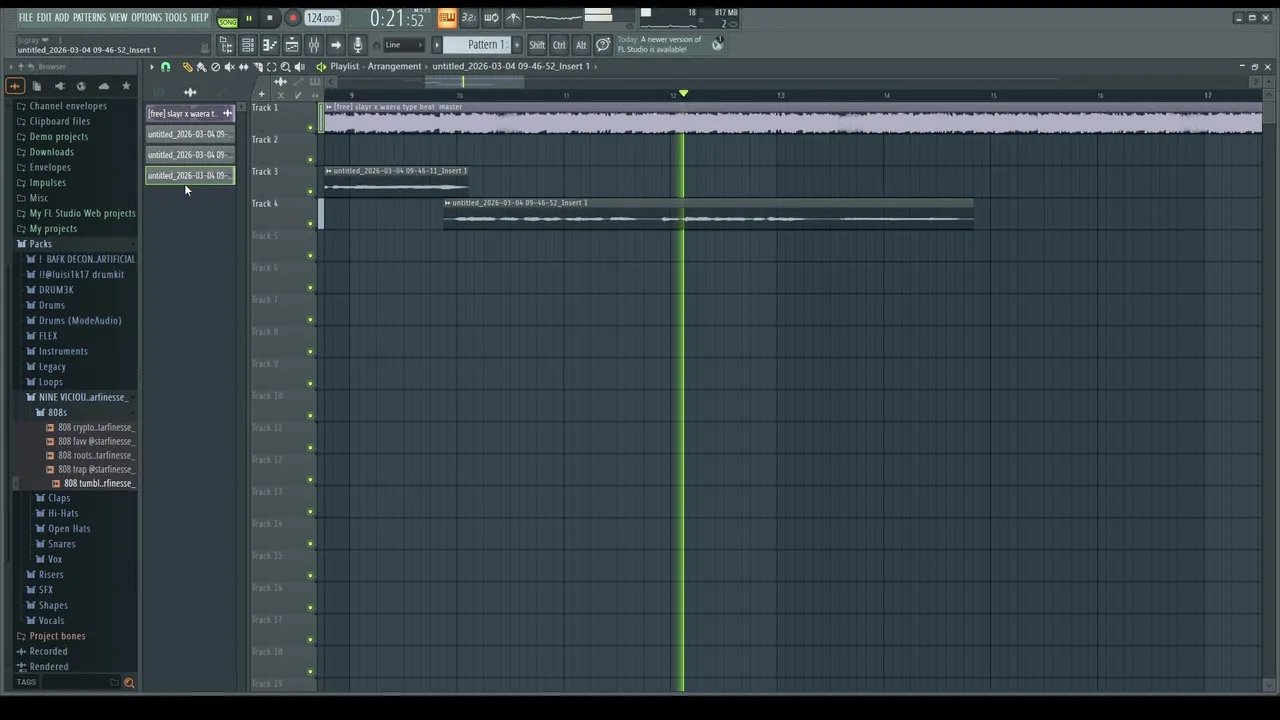The width and height of the screenshot is (1280, 720).
Task: Click the search icon next to Tags
Action: tap(129, 683)
